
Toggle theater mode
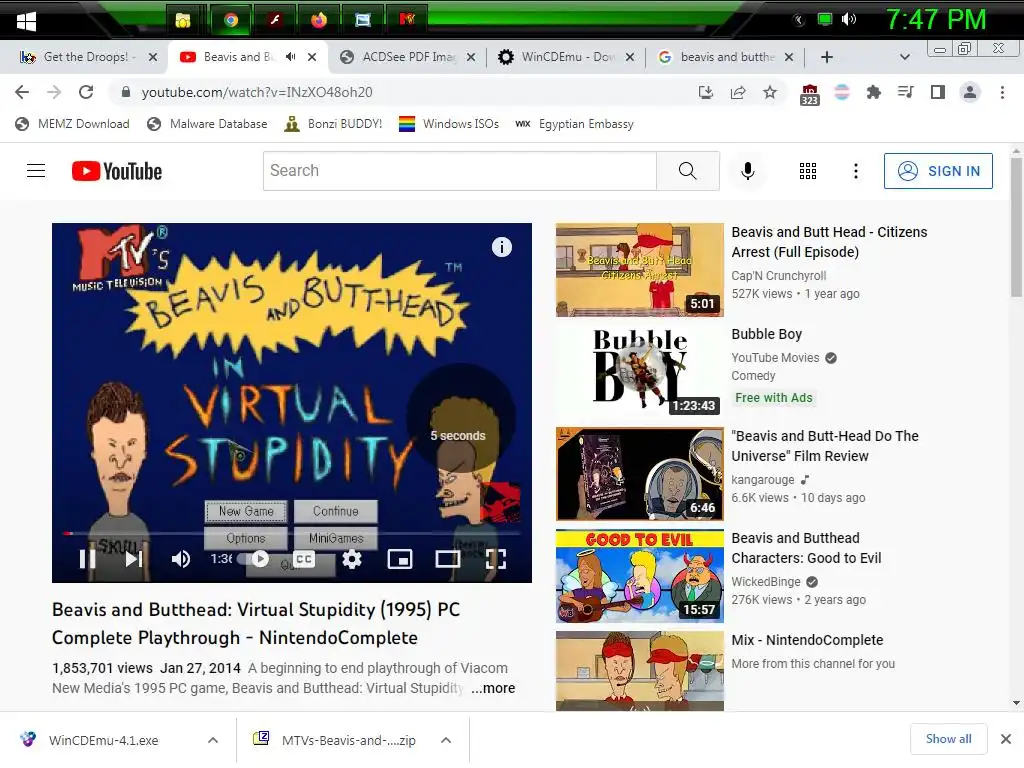pos(448,559)
